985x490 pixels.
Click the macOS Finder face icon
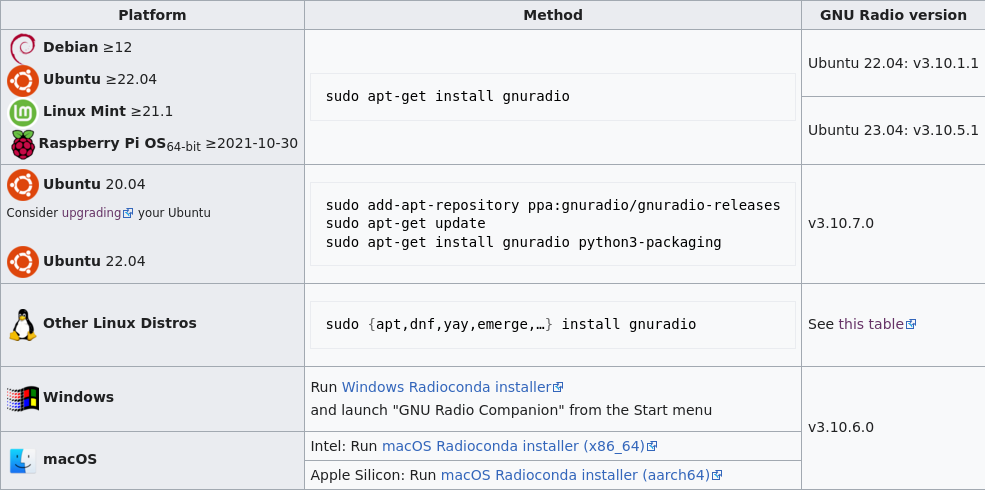(23, 460)
